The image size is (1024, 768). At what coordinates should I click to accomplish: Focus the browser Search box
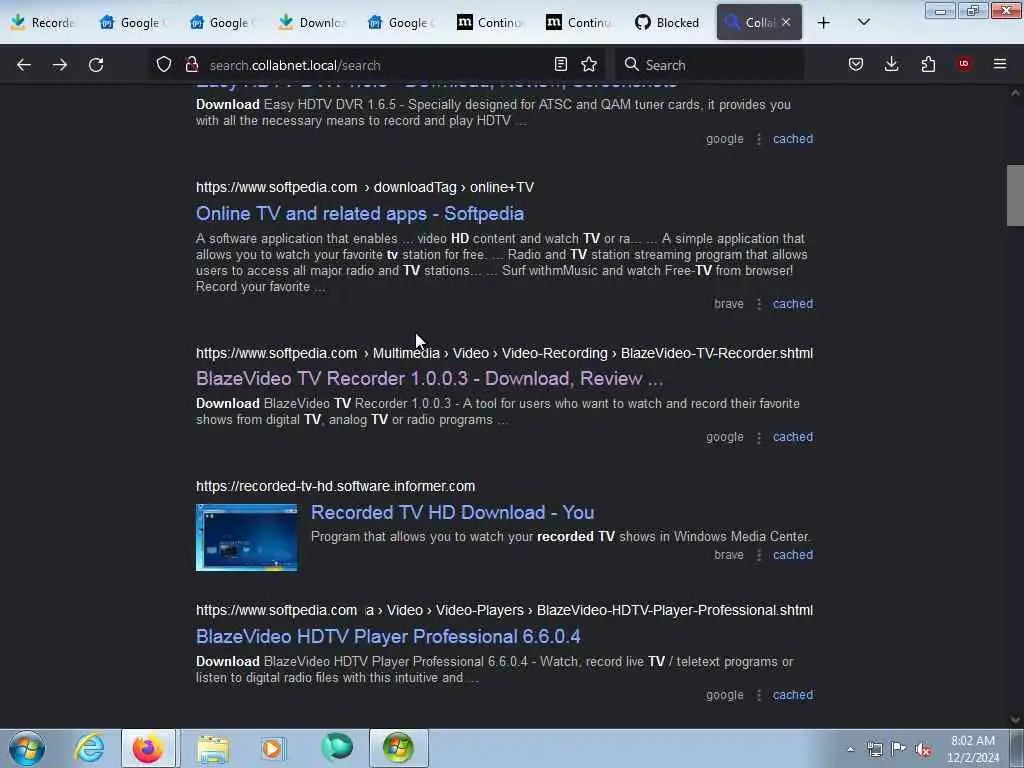coord(709,65)
